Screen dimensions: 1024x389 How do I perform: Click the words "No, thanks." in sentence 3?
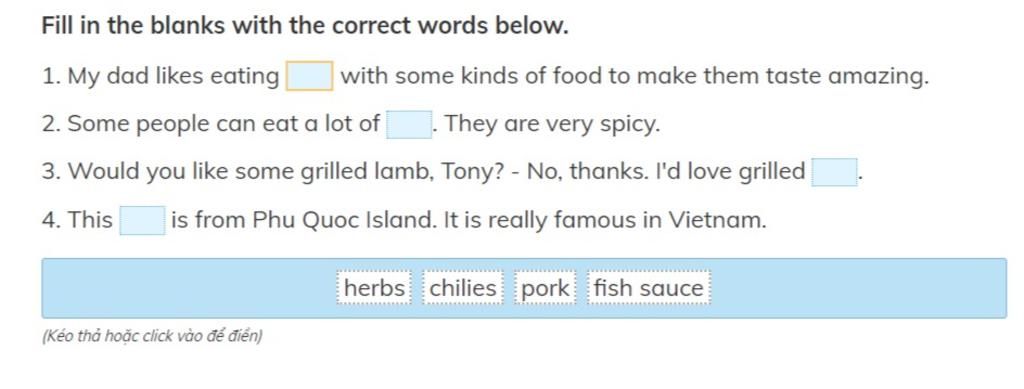(x=584, y=172)
